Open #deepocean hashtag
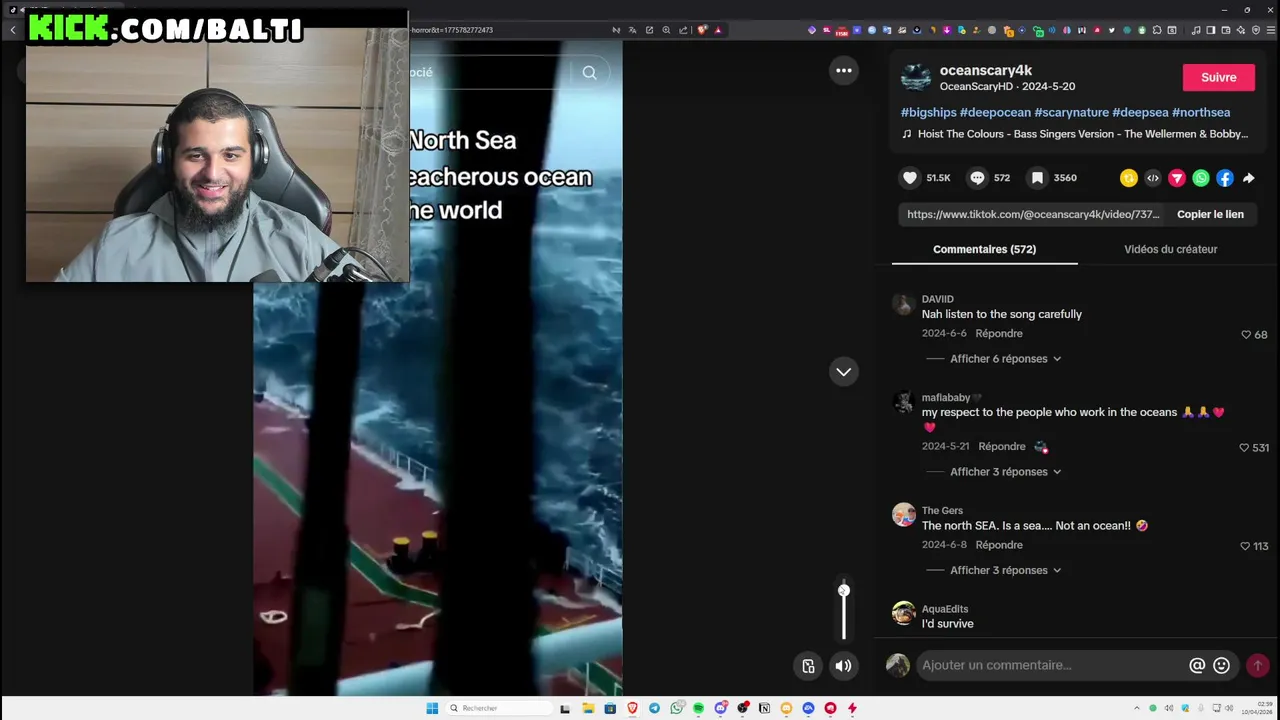Screen dimensions: 1280x720 click(x=995, y=112)
